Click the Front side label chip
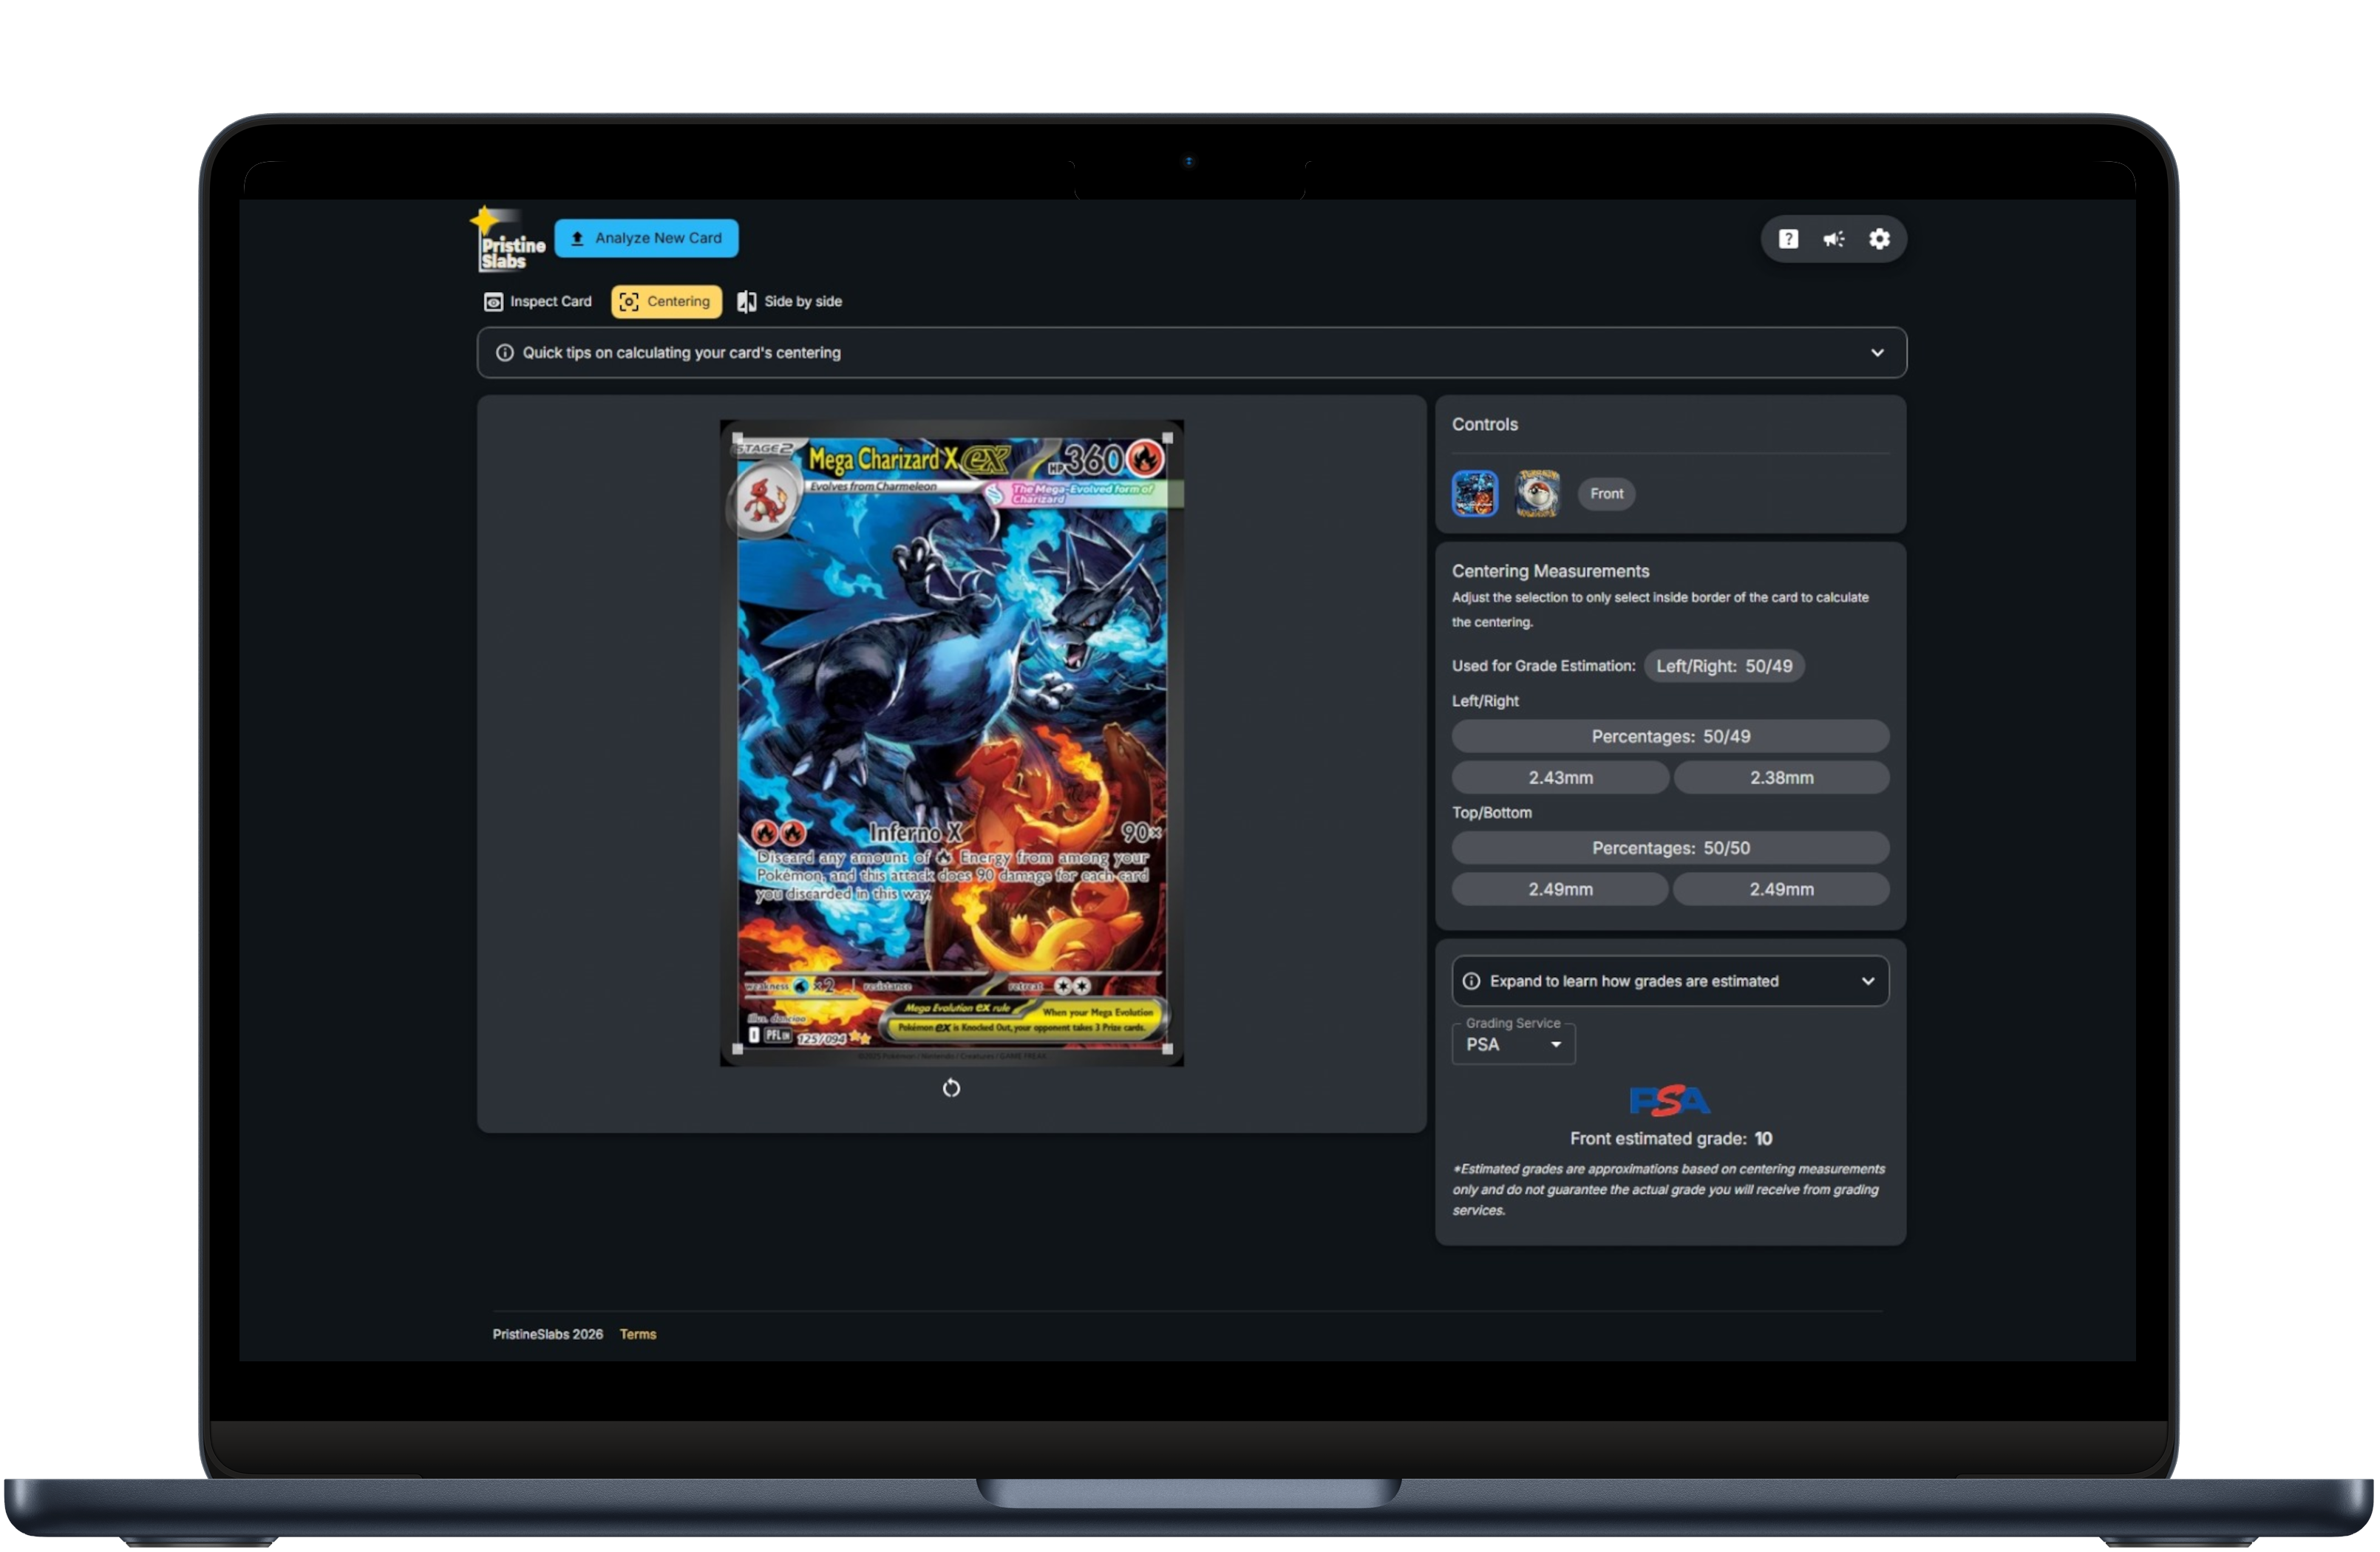Screen dimensions: 2380x1552 click(1606, 494)
